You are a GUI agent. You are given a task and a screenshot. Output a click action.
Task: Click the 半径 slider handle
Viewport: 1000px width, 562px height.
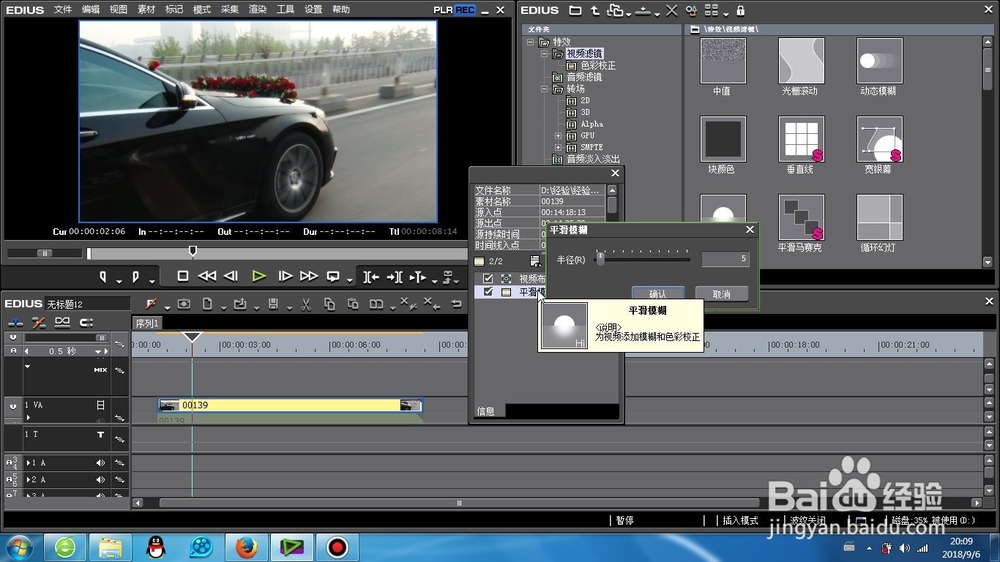600,258
